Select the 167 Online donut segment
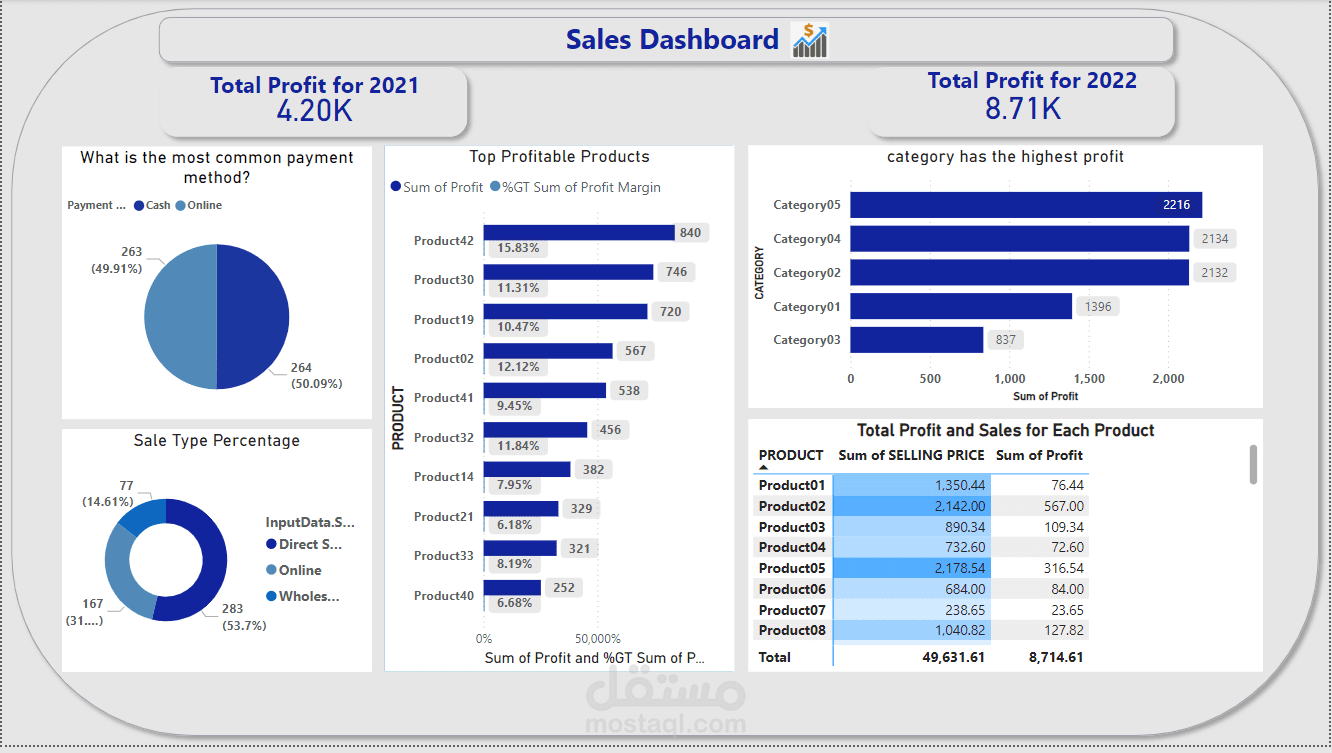 point(120,572)
